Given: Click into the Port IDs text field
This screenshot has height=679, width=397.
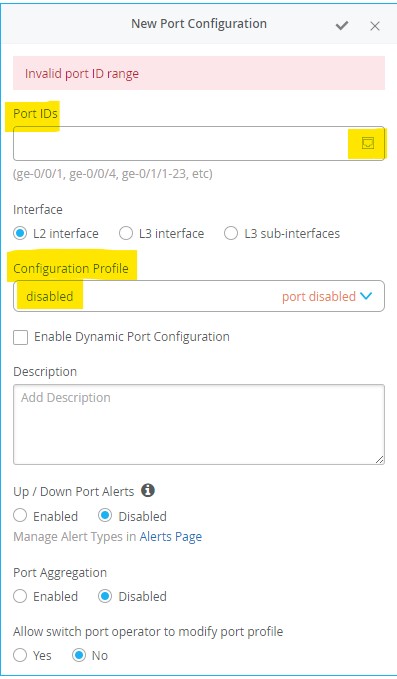Looking at the screenshot, I should point(199,143).
